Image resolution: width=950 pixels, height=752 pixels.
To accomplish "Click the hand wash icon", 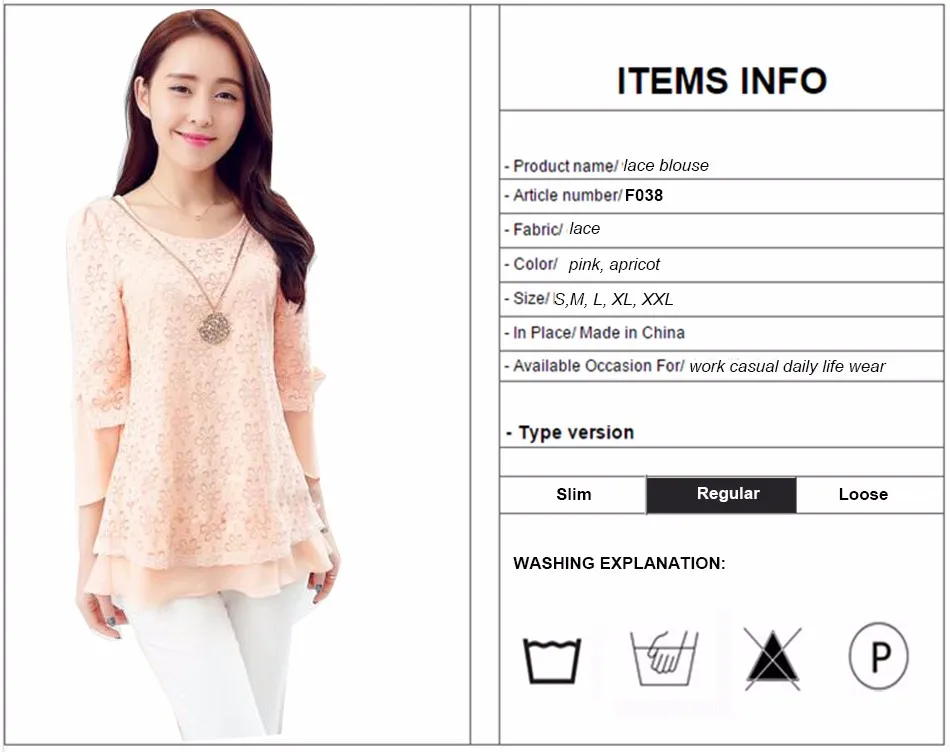I will pyautogui.click(x=664, y=658).
